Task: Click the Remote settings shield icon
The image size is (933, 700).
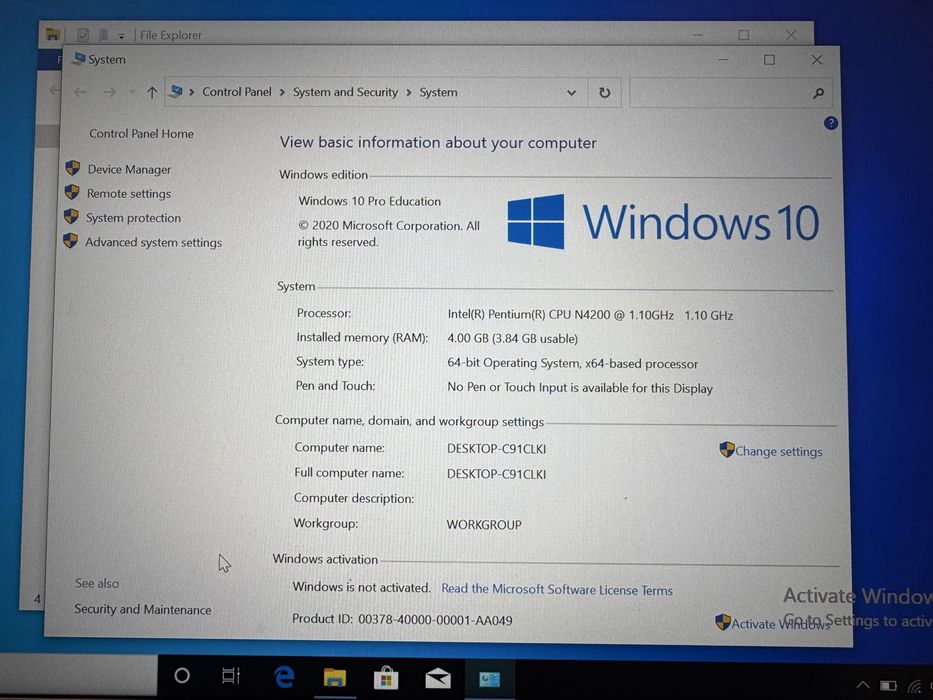Action: click(x=72, y=192)
